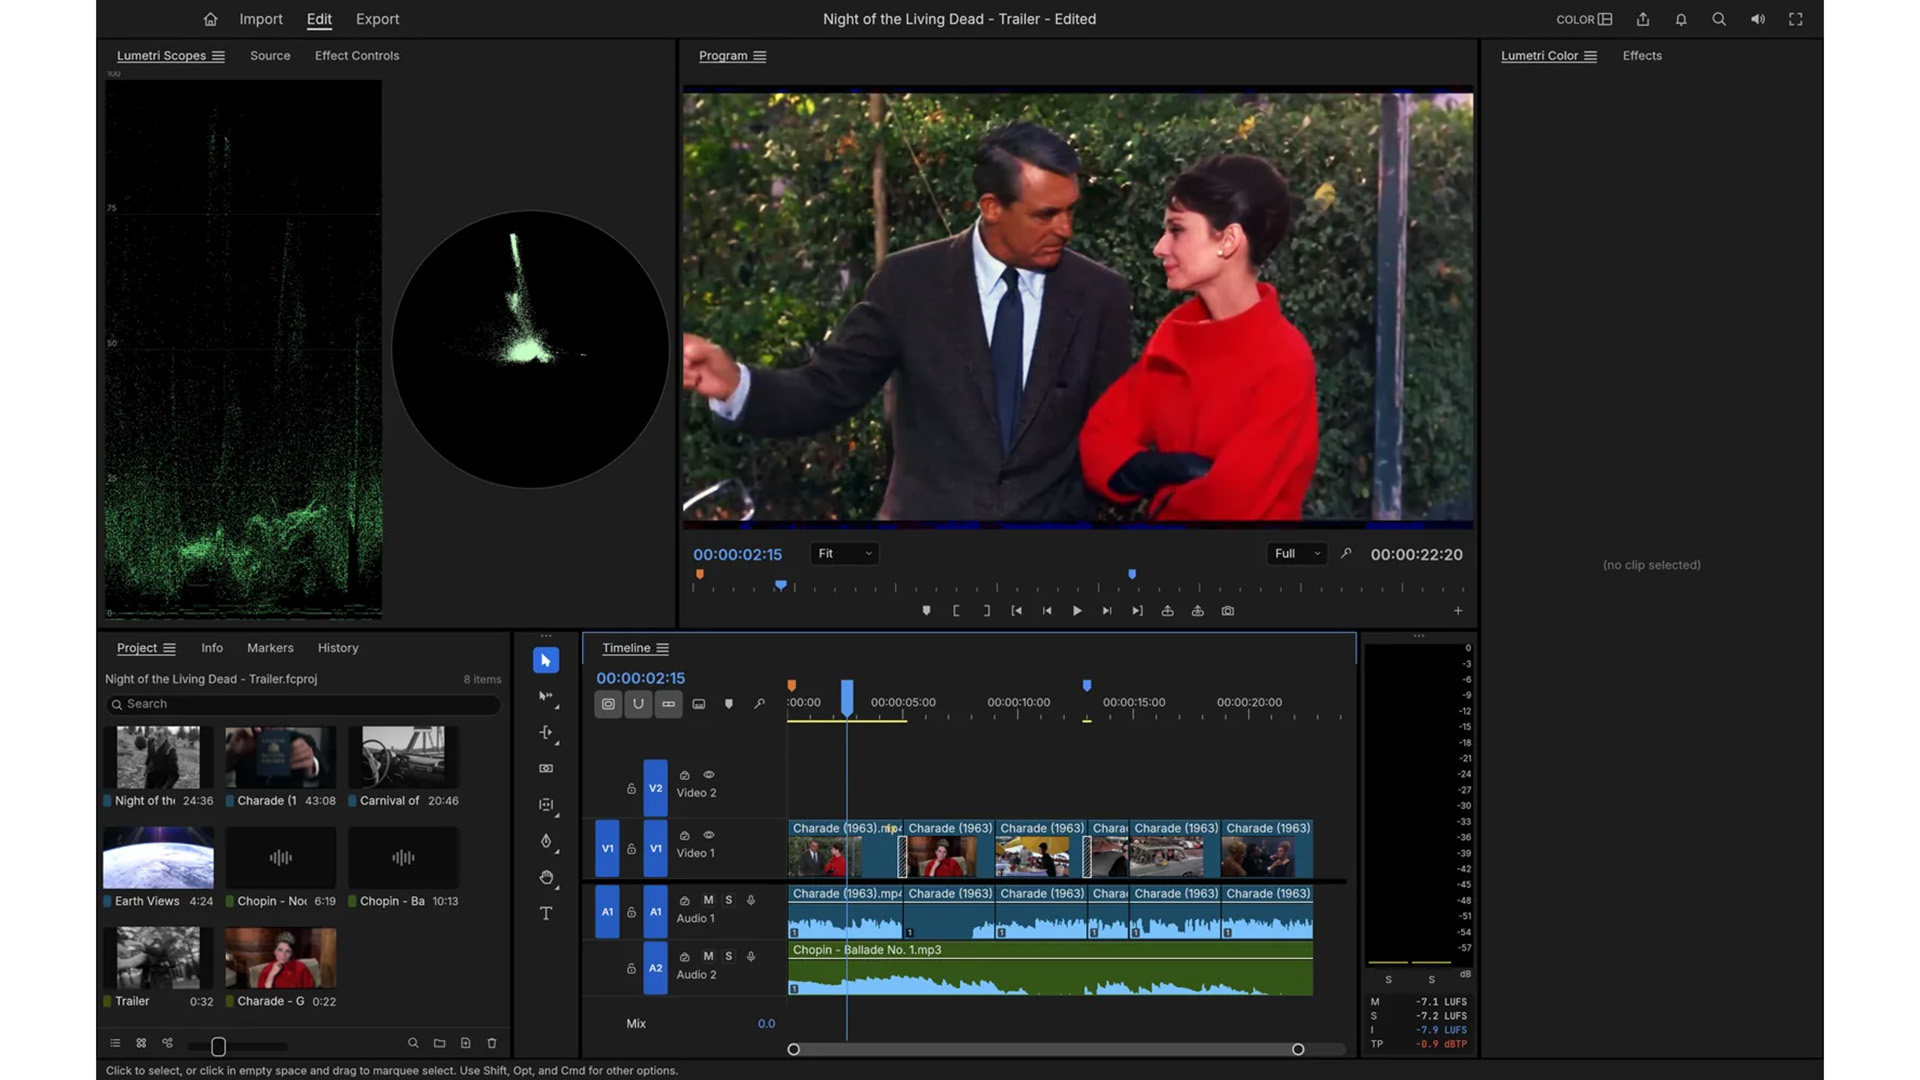Image resolution: width=1920 pixels, height=1080 pixels.
Task: Play the Program monitor
Action: 1077,610
